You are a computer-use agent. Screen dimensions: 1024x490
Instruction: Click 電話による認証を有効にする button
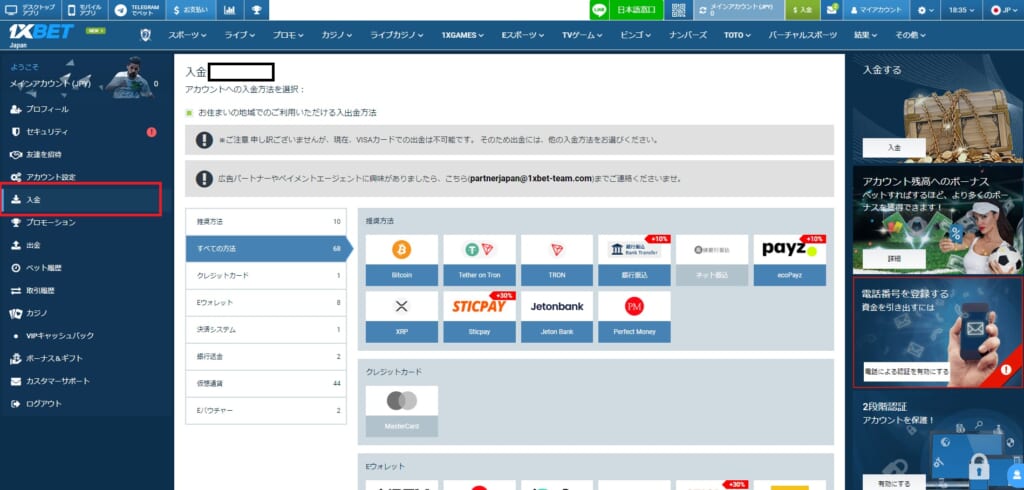(x=906, y=371)
